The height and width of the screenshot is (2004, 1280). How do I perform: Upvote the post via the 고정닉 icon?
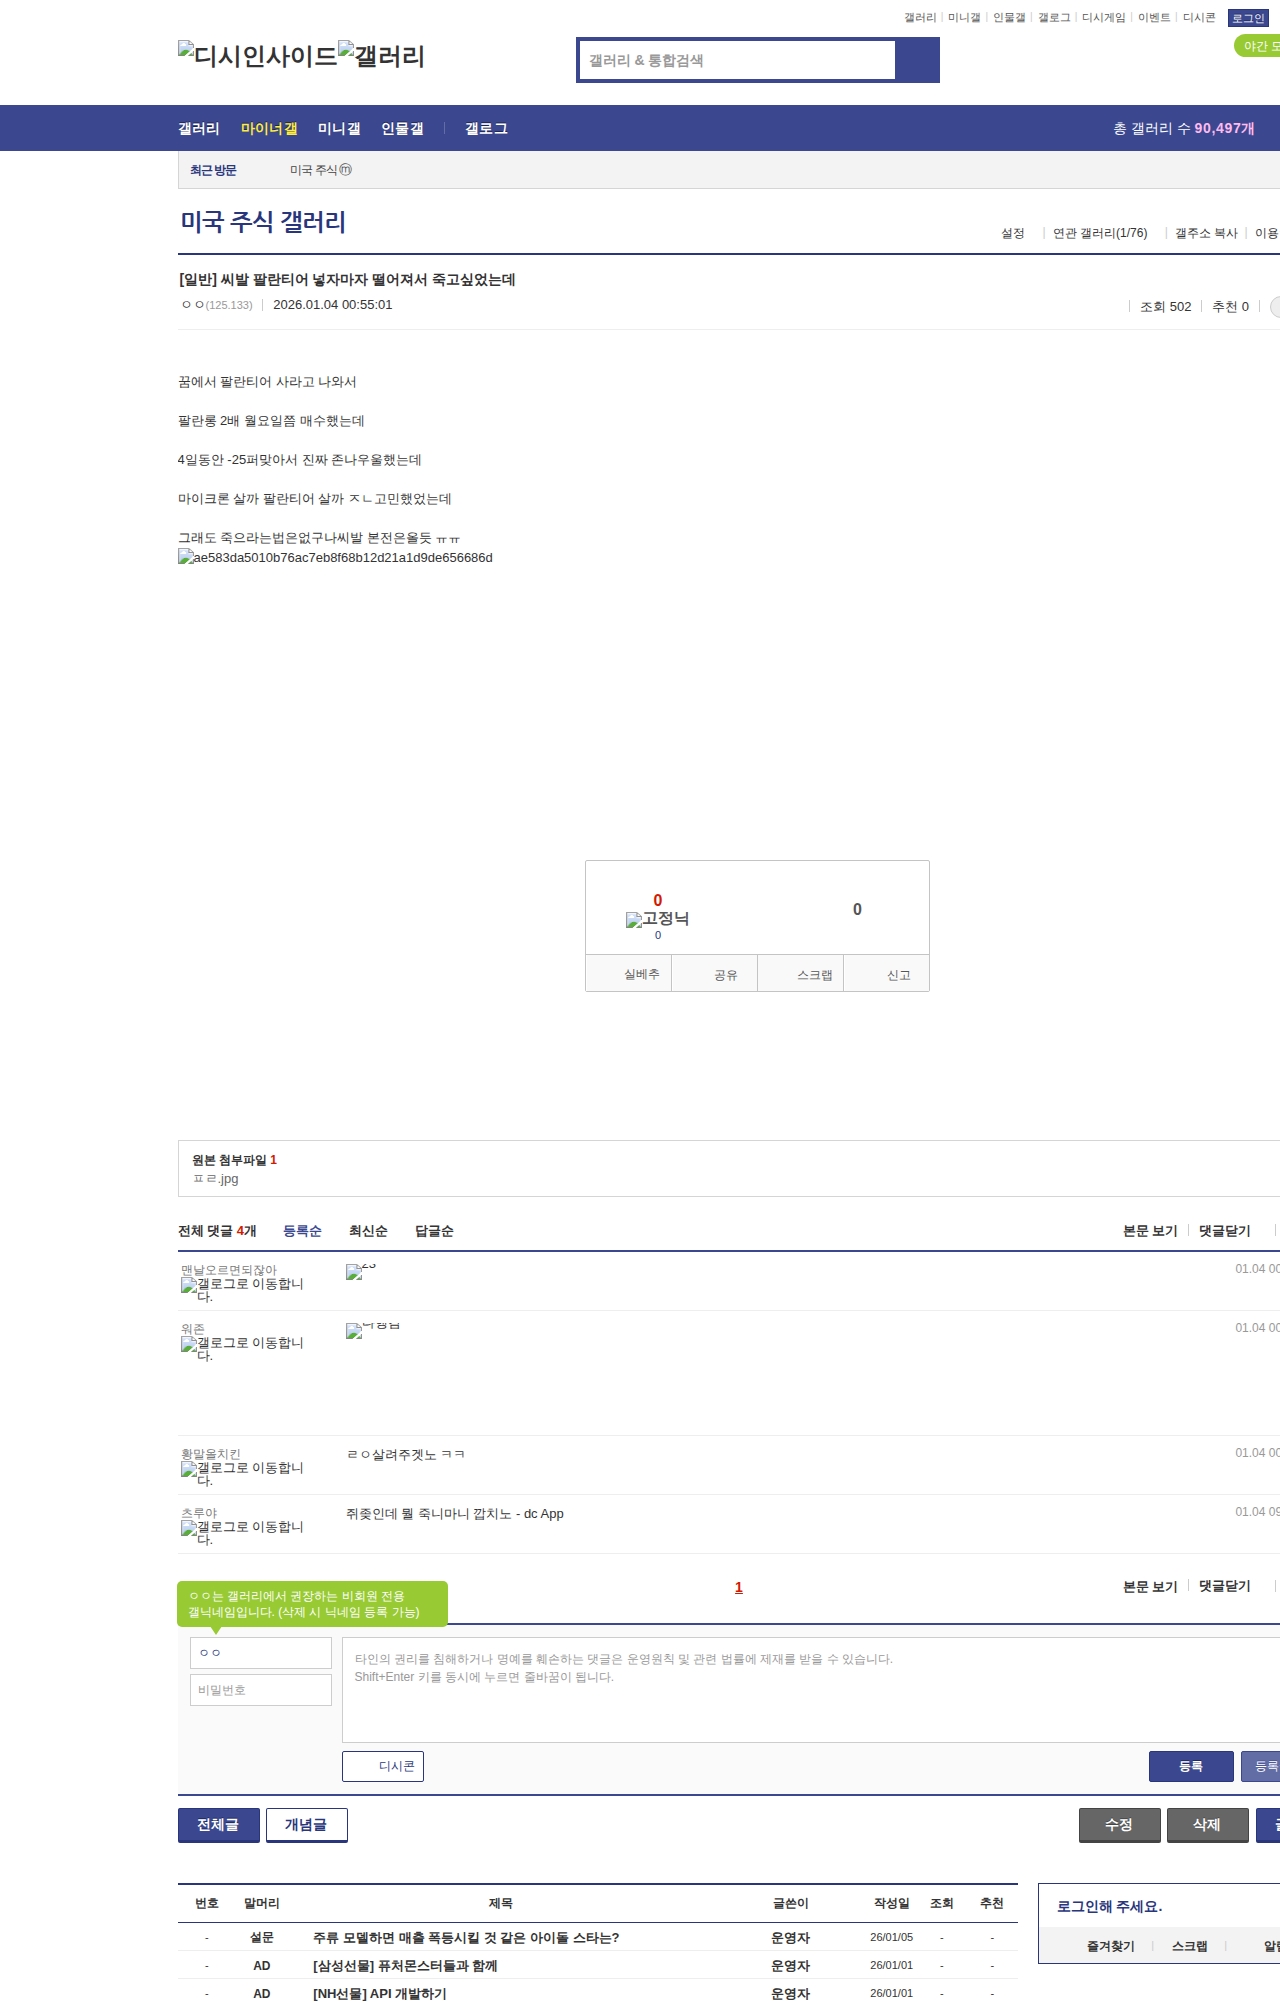click(x=657, y=919)
